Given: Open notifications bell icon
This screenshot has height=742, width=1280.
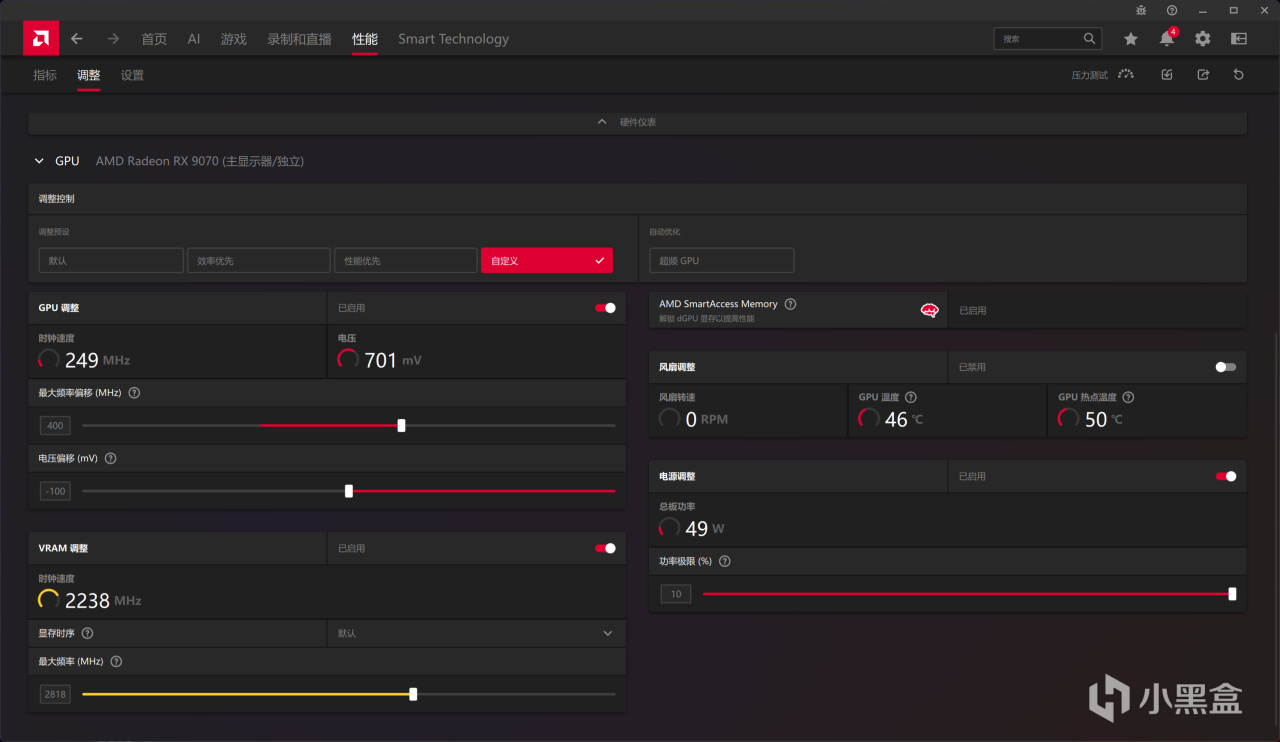Looking at the screenshot, I should [1167, 39].
